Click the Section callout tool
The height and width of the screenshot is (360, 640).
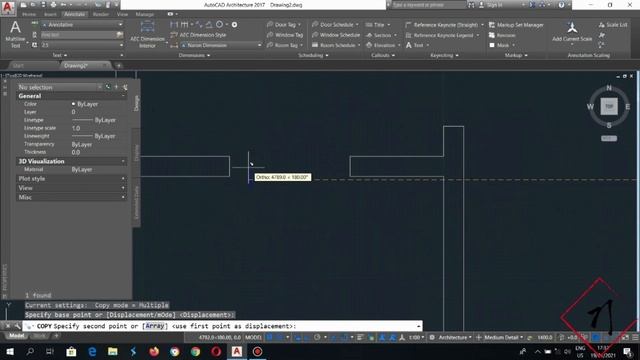(381, 35)
